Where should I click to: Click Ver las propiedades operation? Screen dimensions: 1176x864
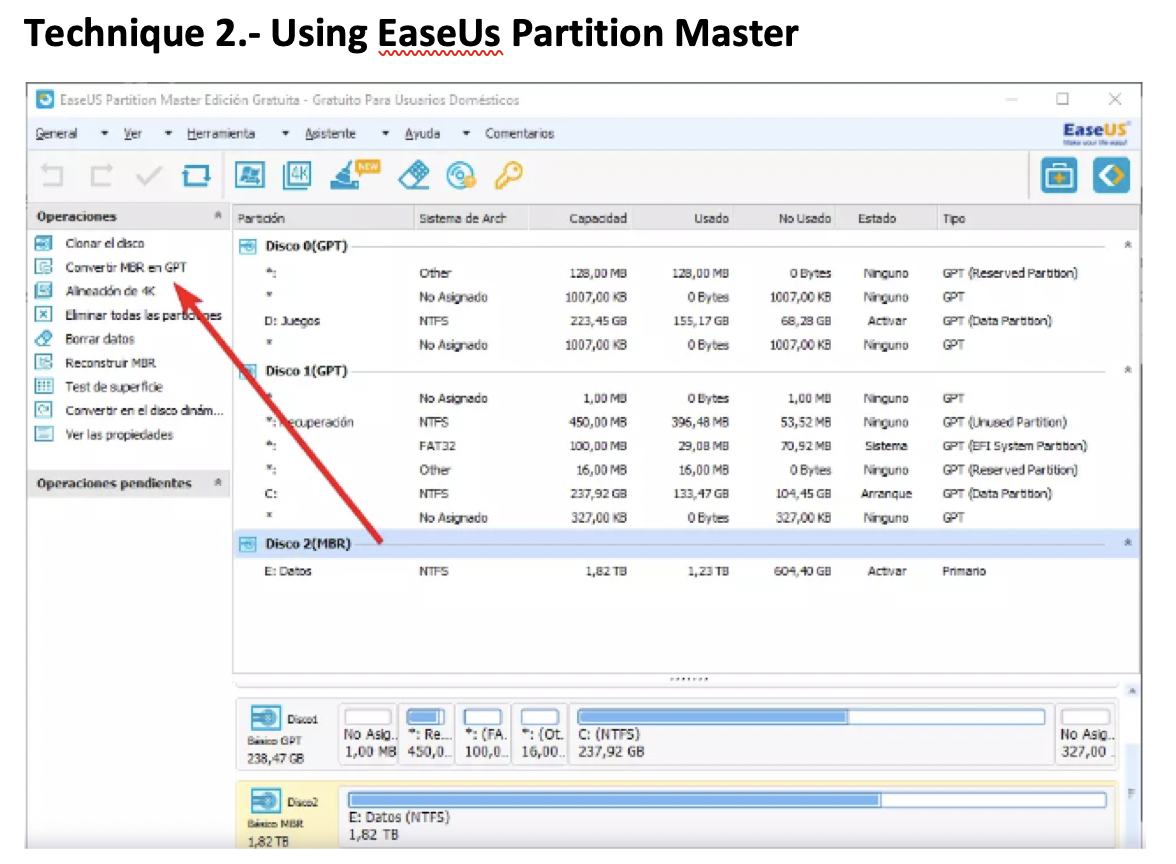118,434
